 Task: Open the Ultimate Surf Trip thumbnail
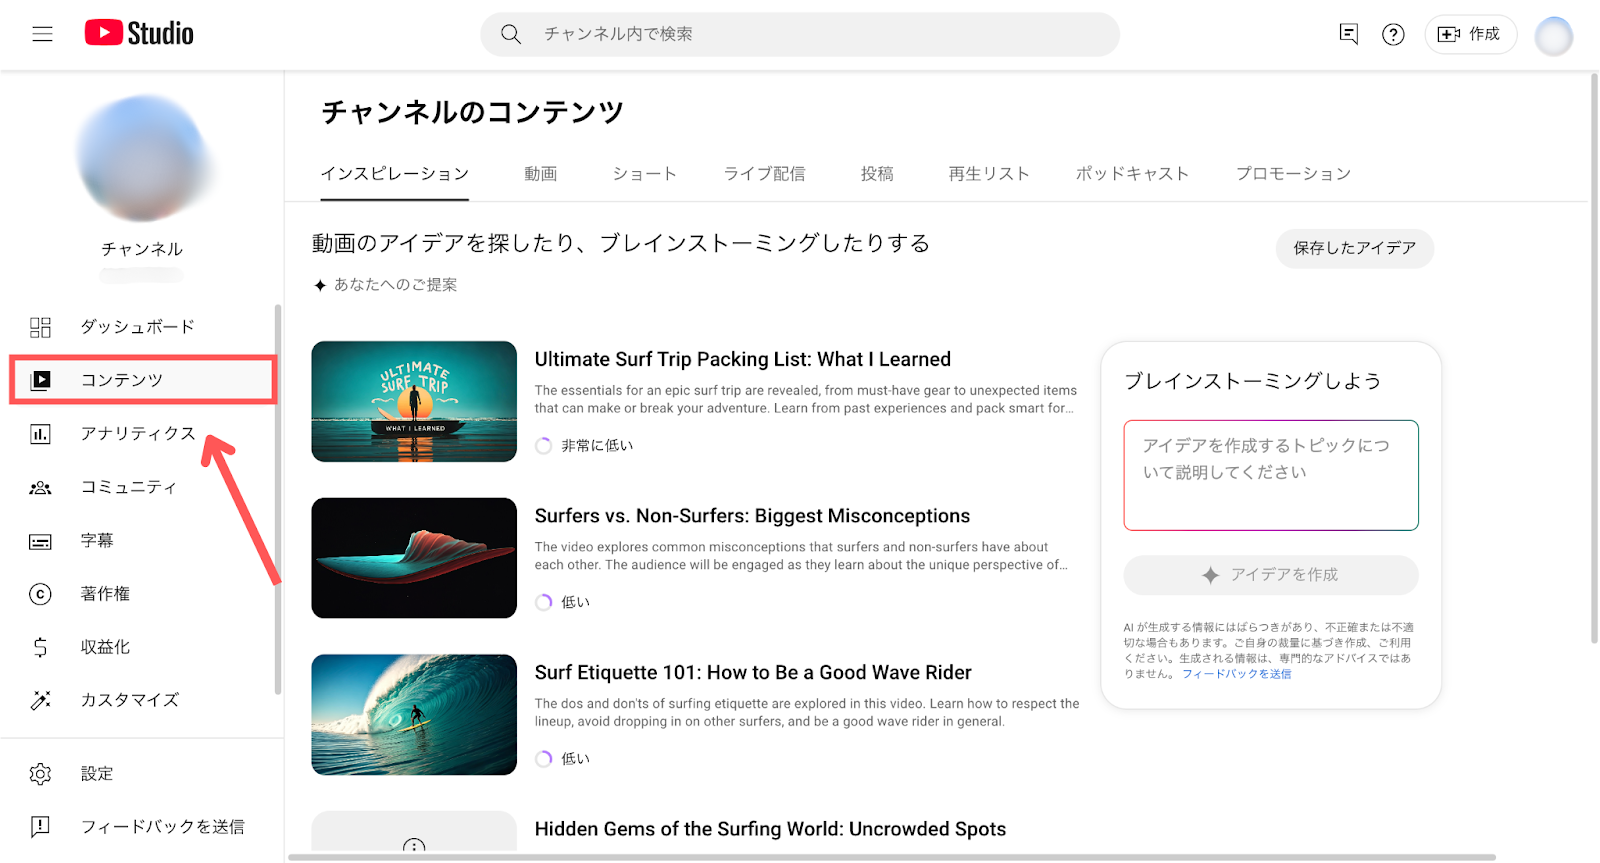pos(414,402)
